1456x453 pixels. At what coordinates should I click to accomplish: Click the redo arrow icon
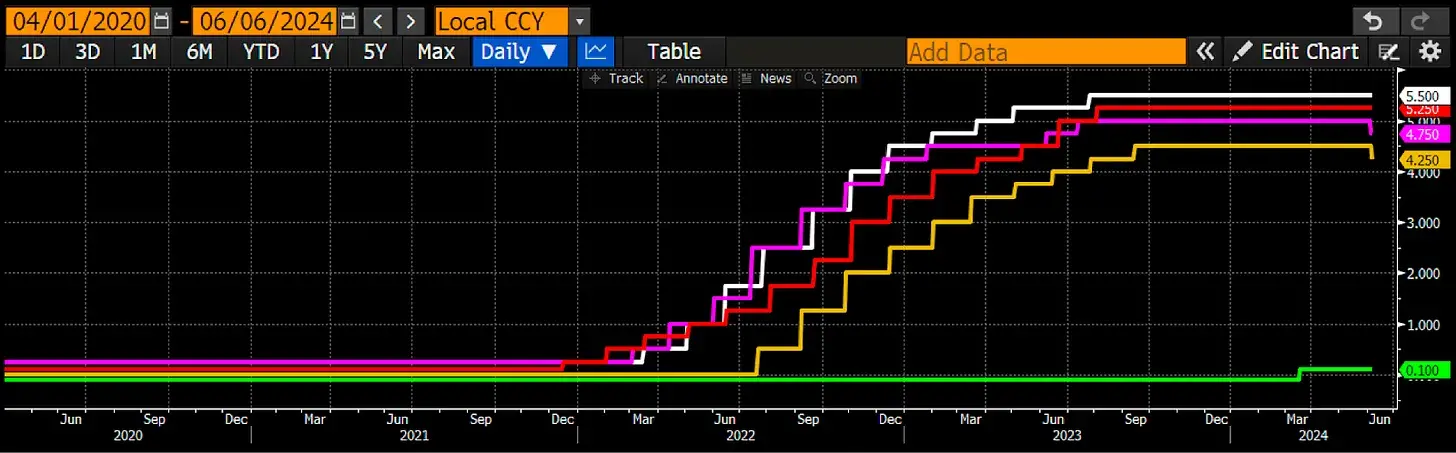point(1421,20)
